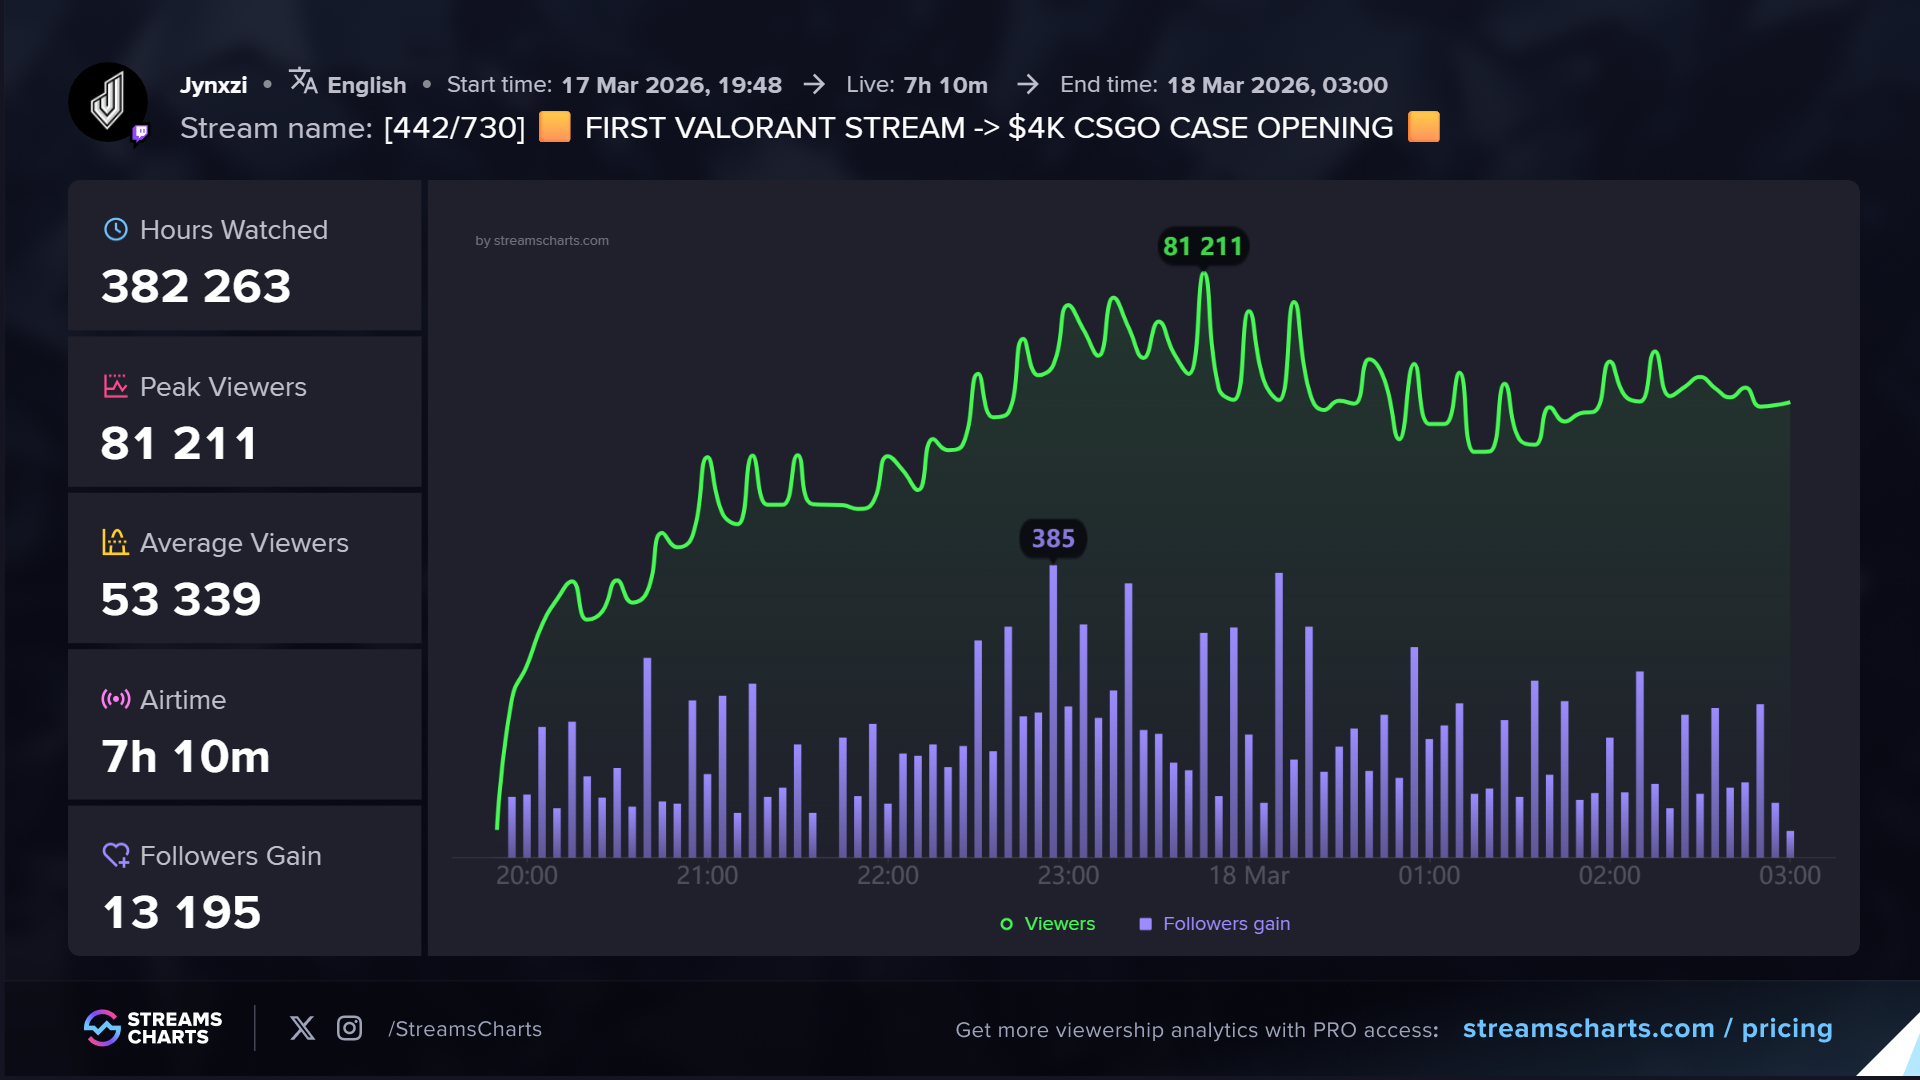
Task: Click the English language label
Action: click(367, 85)
